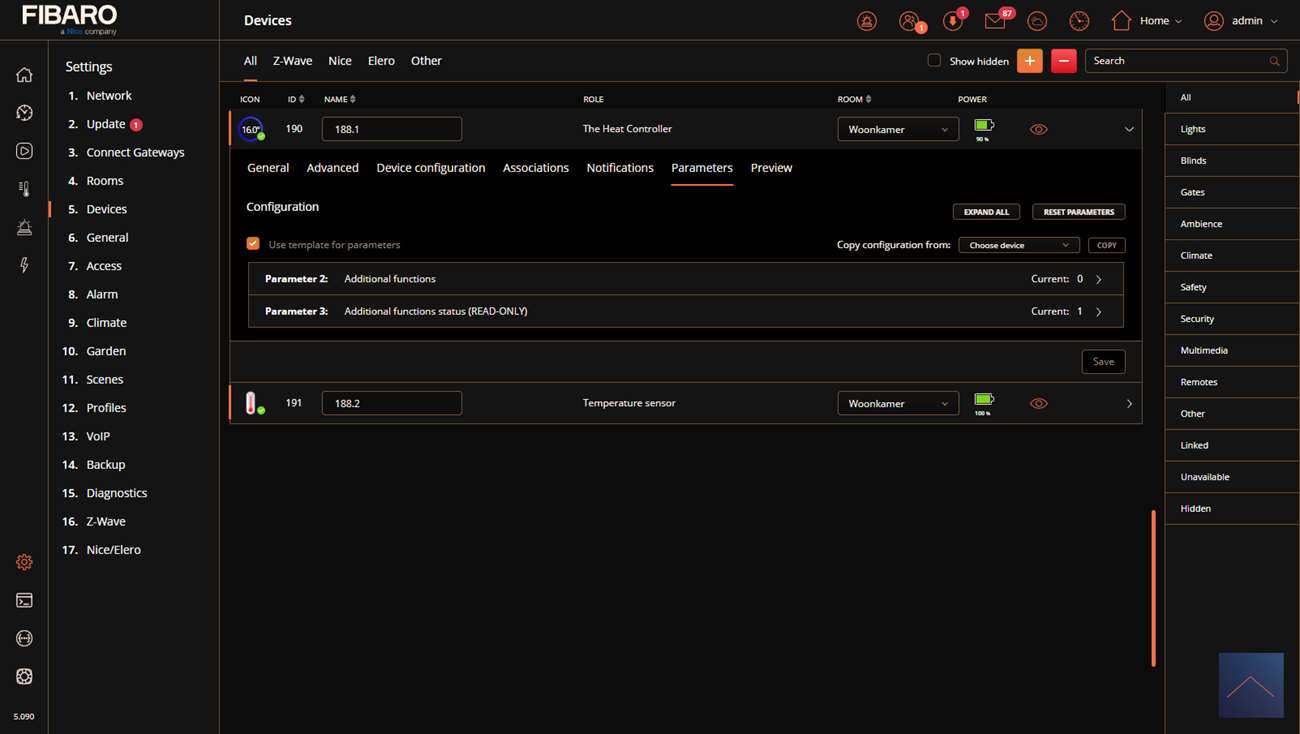Click the home icon in left sidebar
Viewport: 1300px width, 734px height.
[24, 75]
